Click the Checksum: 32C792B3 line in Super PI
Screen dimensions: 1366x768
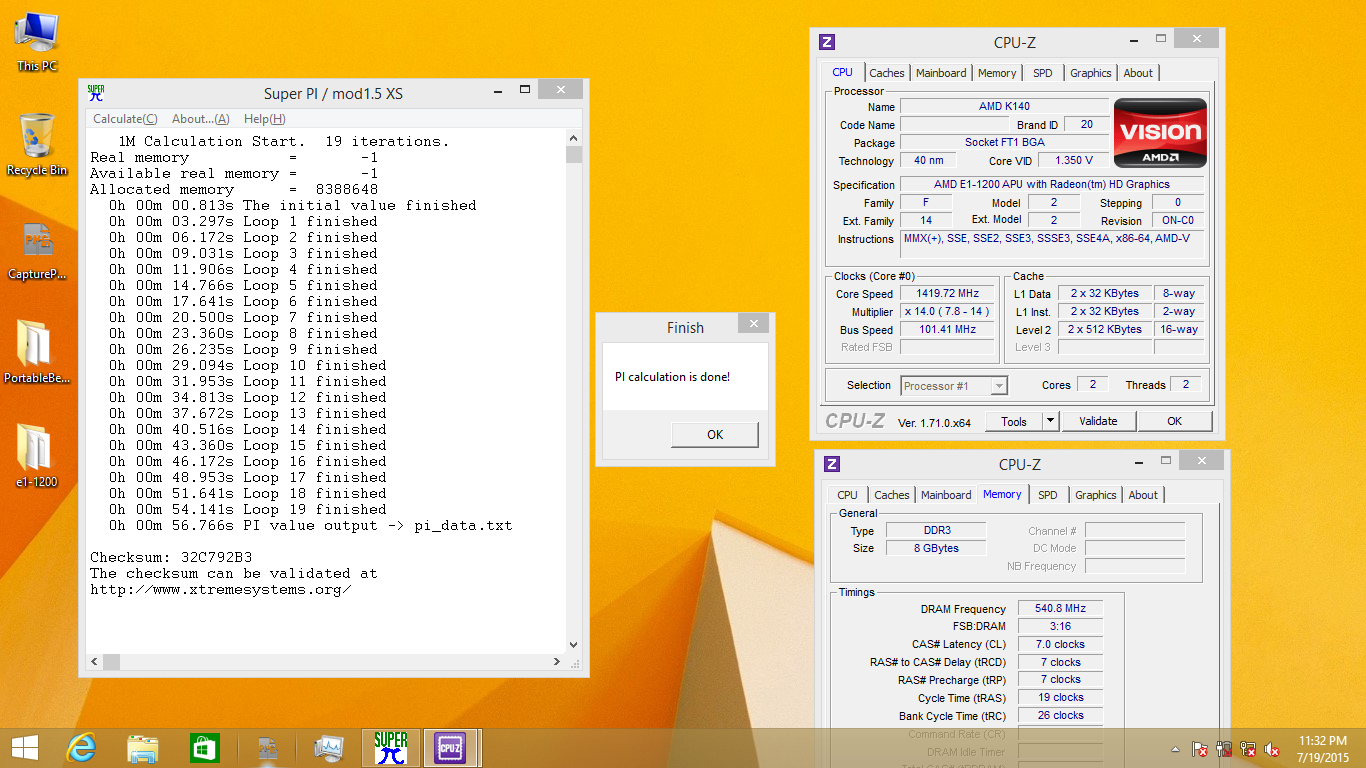coord(171,557)
